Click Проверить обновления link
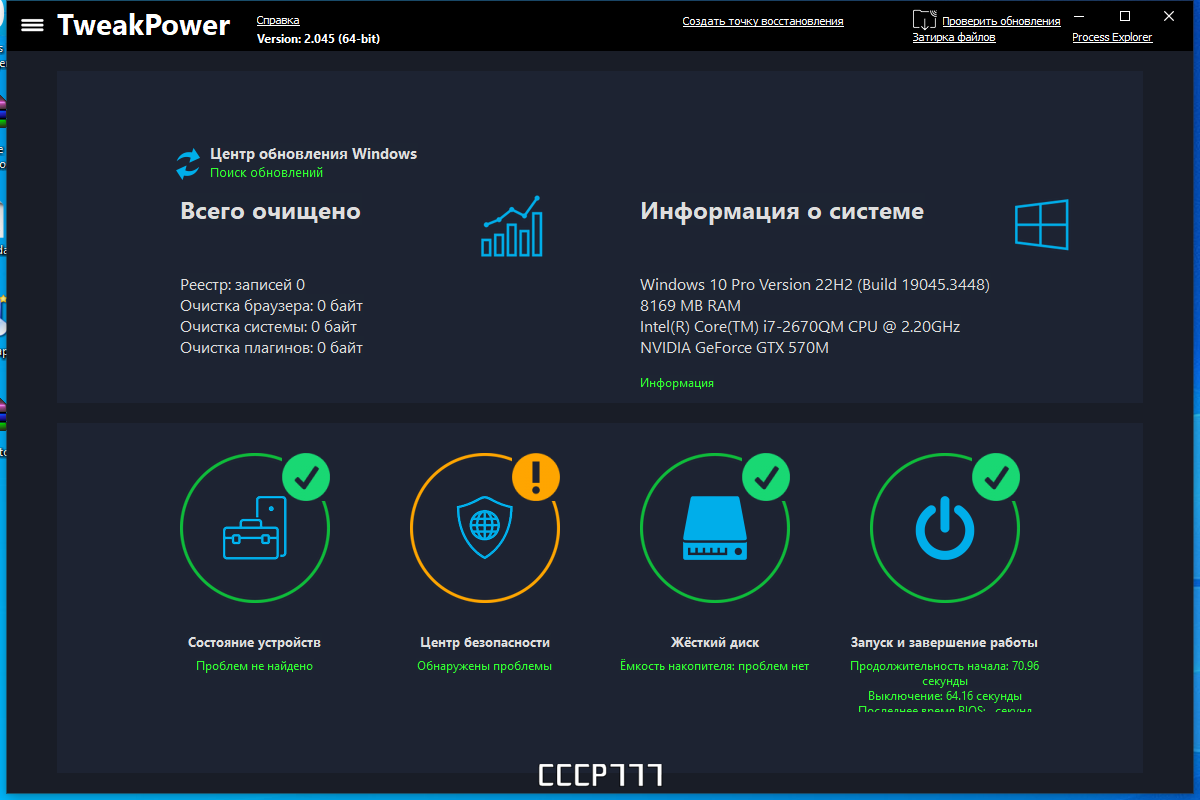This screenshot has height=800, width=1200. 1001,21
